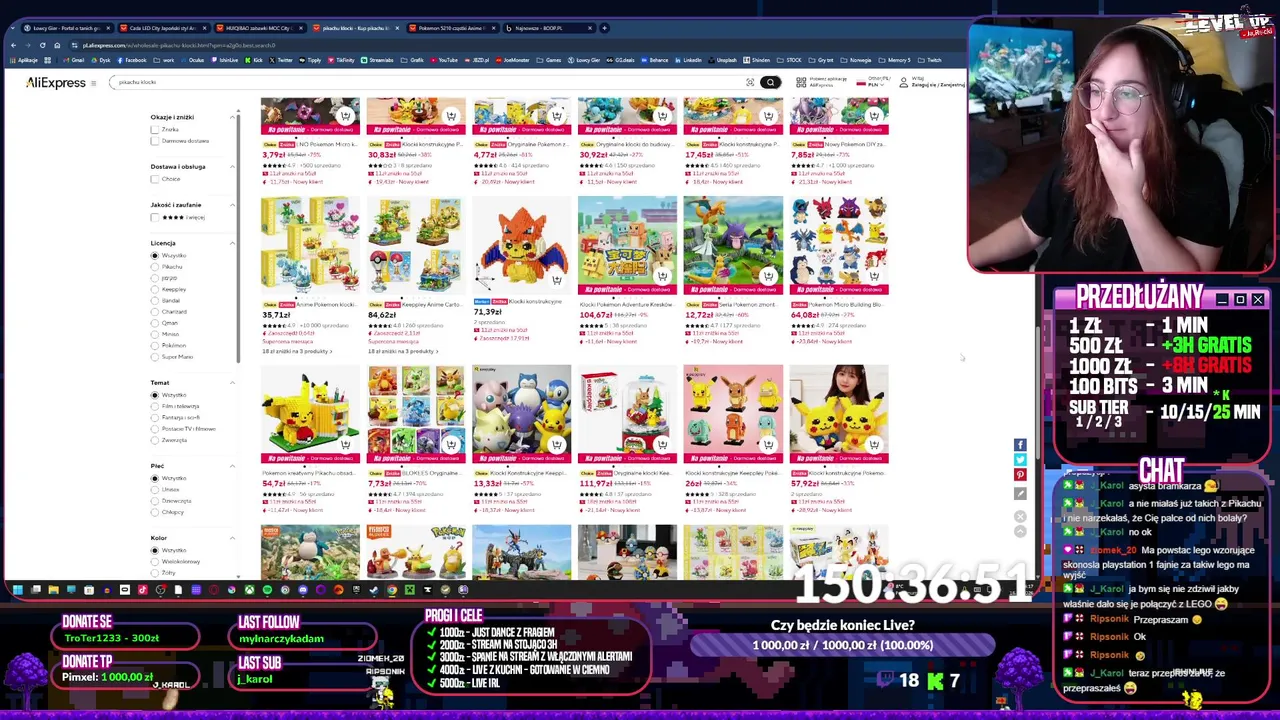Viewport: 1280px width, 720px height.
Task: Add the 64,08zł Micro Building Blocks to cart
Action: coord(874,276)
